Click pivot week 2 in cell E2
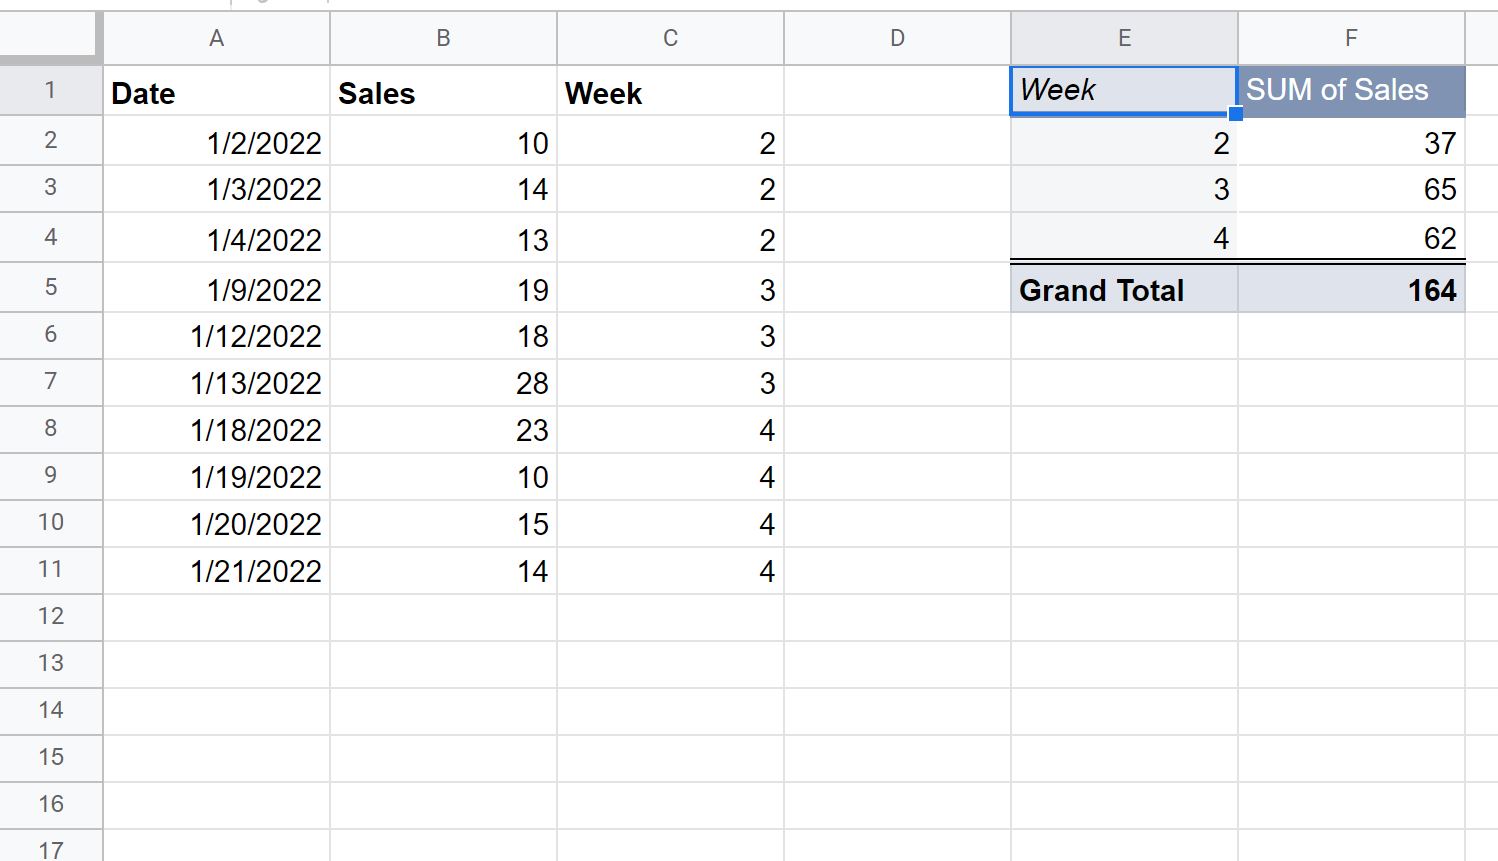Viewport: 1498px width, 861px height. pyautogui.click(x=1124, y=141)
